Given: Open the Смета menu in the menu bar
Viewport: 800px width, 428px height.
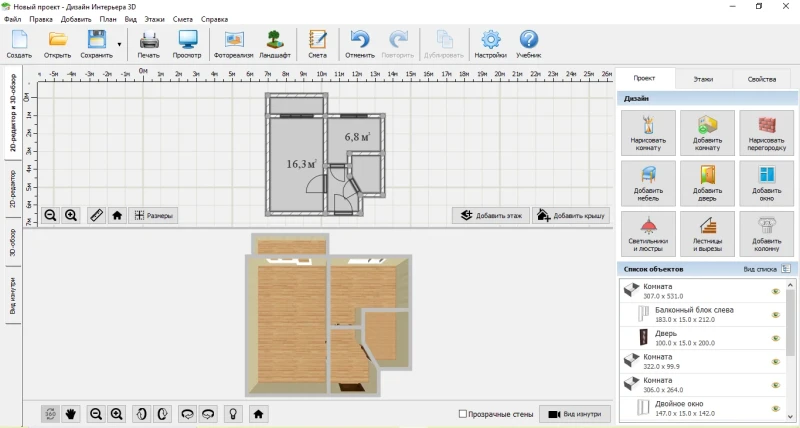Looking at the screenshot, I should pyautogui.click(x=183, y=19).
